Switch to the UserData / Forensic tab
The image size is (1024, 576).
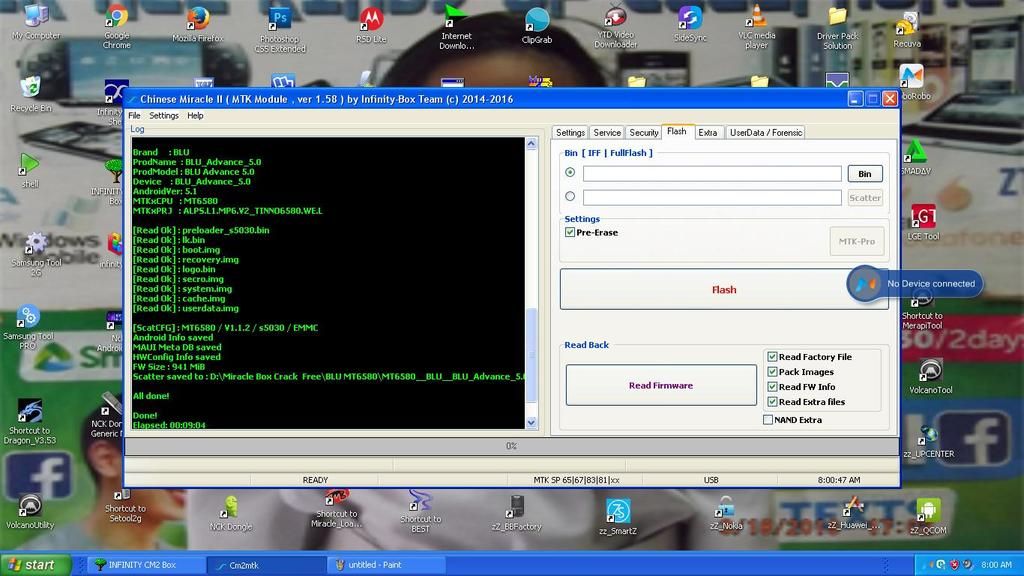765,132
